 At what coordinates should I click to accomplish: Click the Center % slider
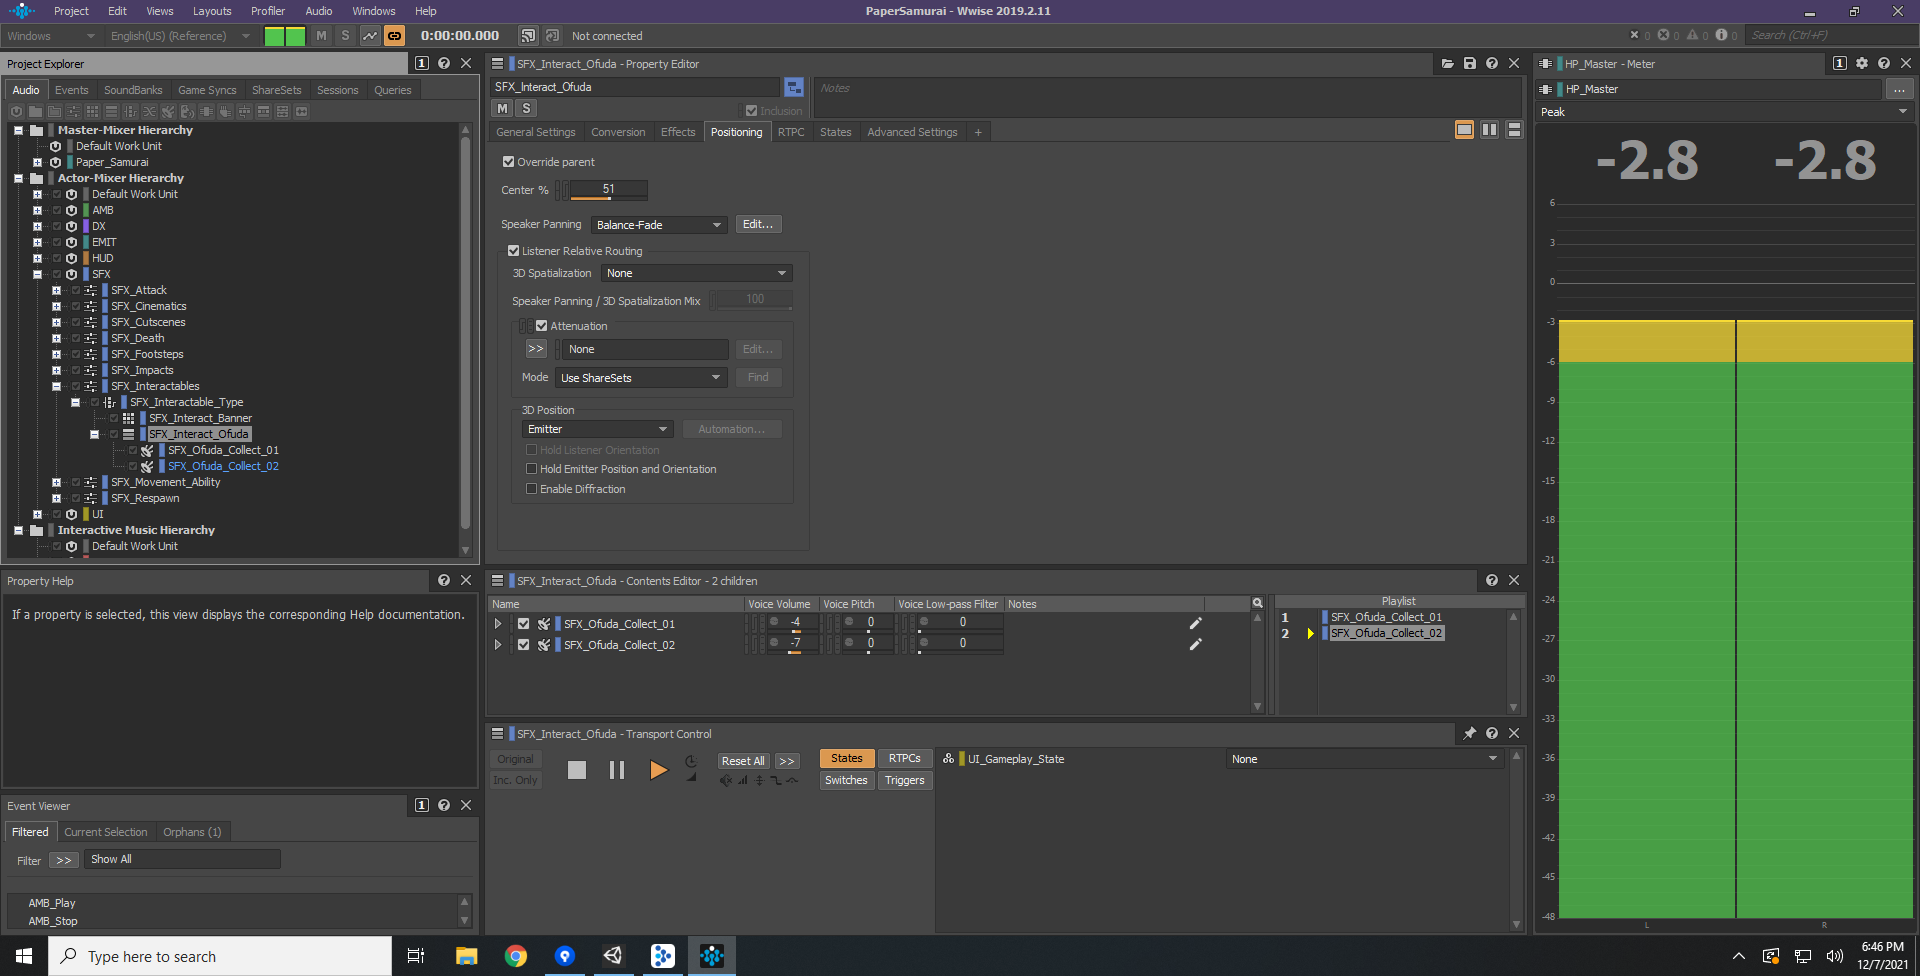(x=609, y=189)
